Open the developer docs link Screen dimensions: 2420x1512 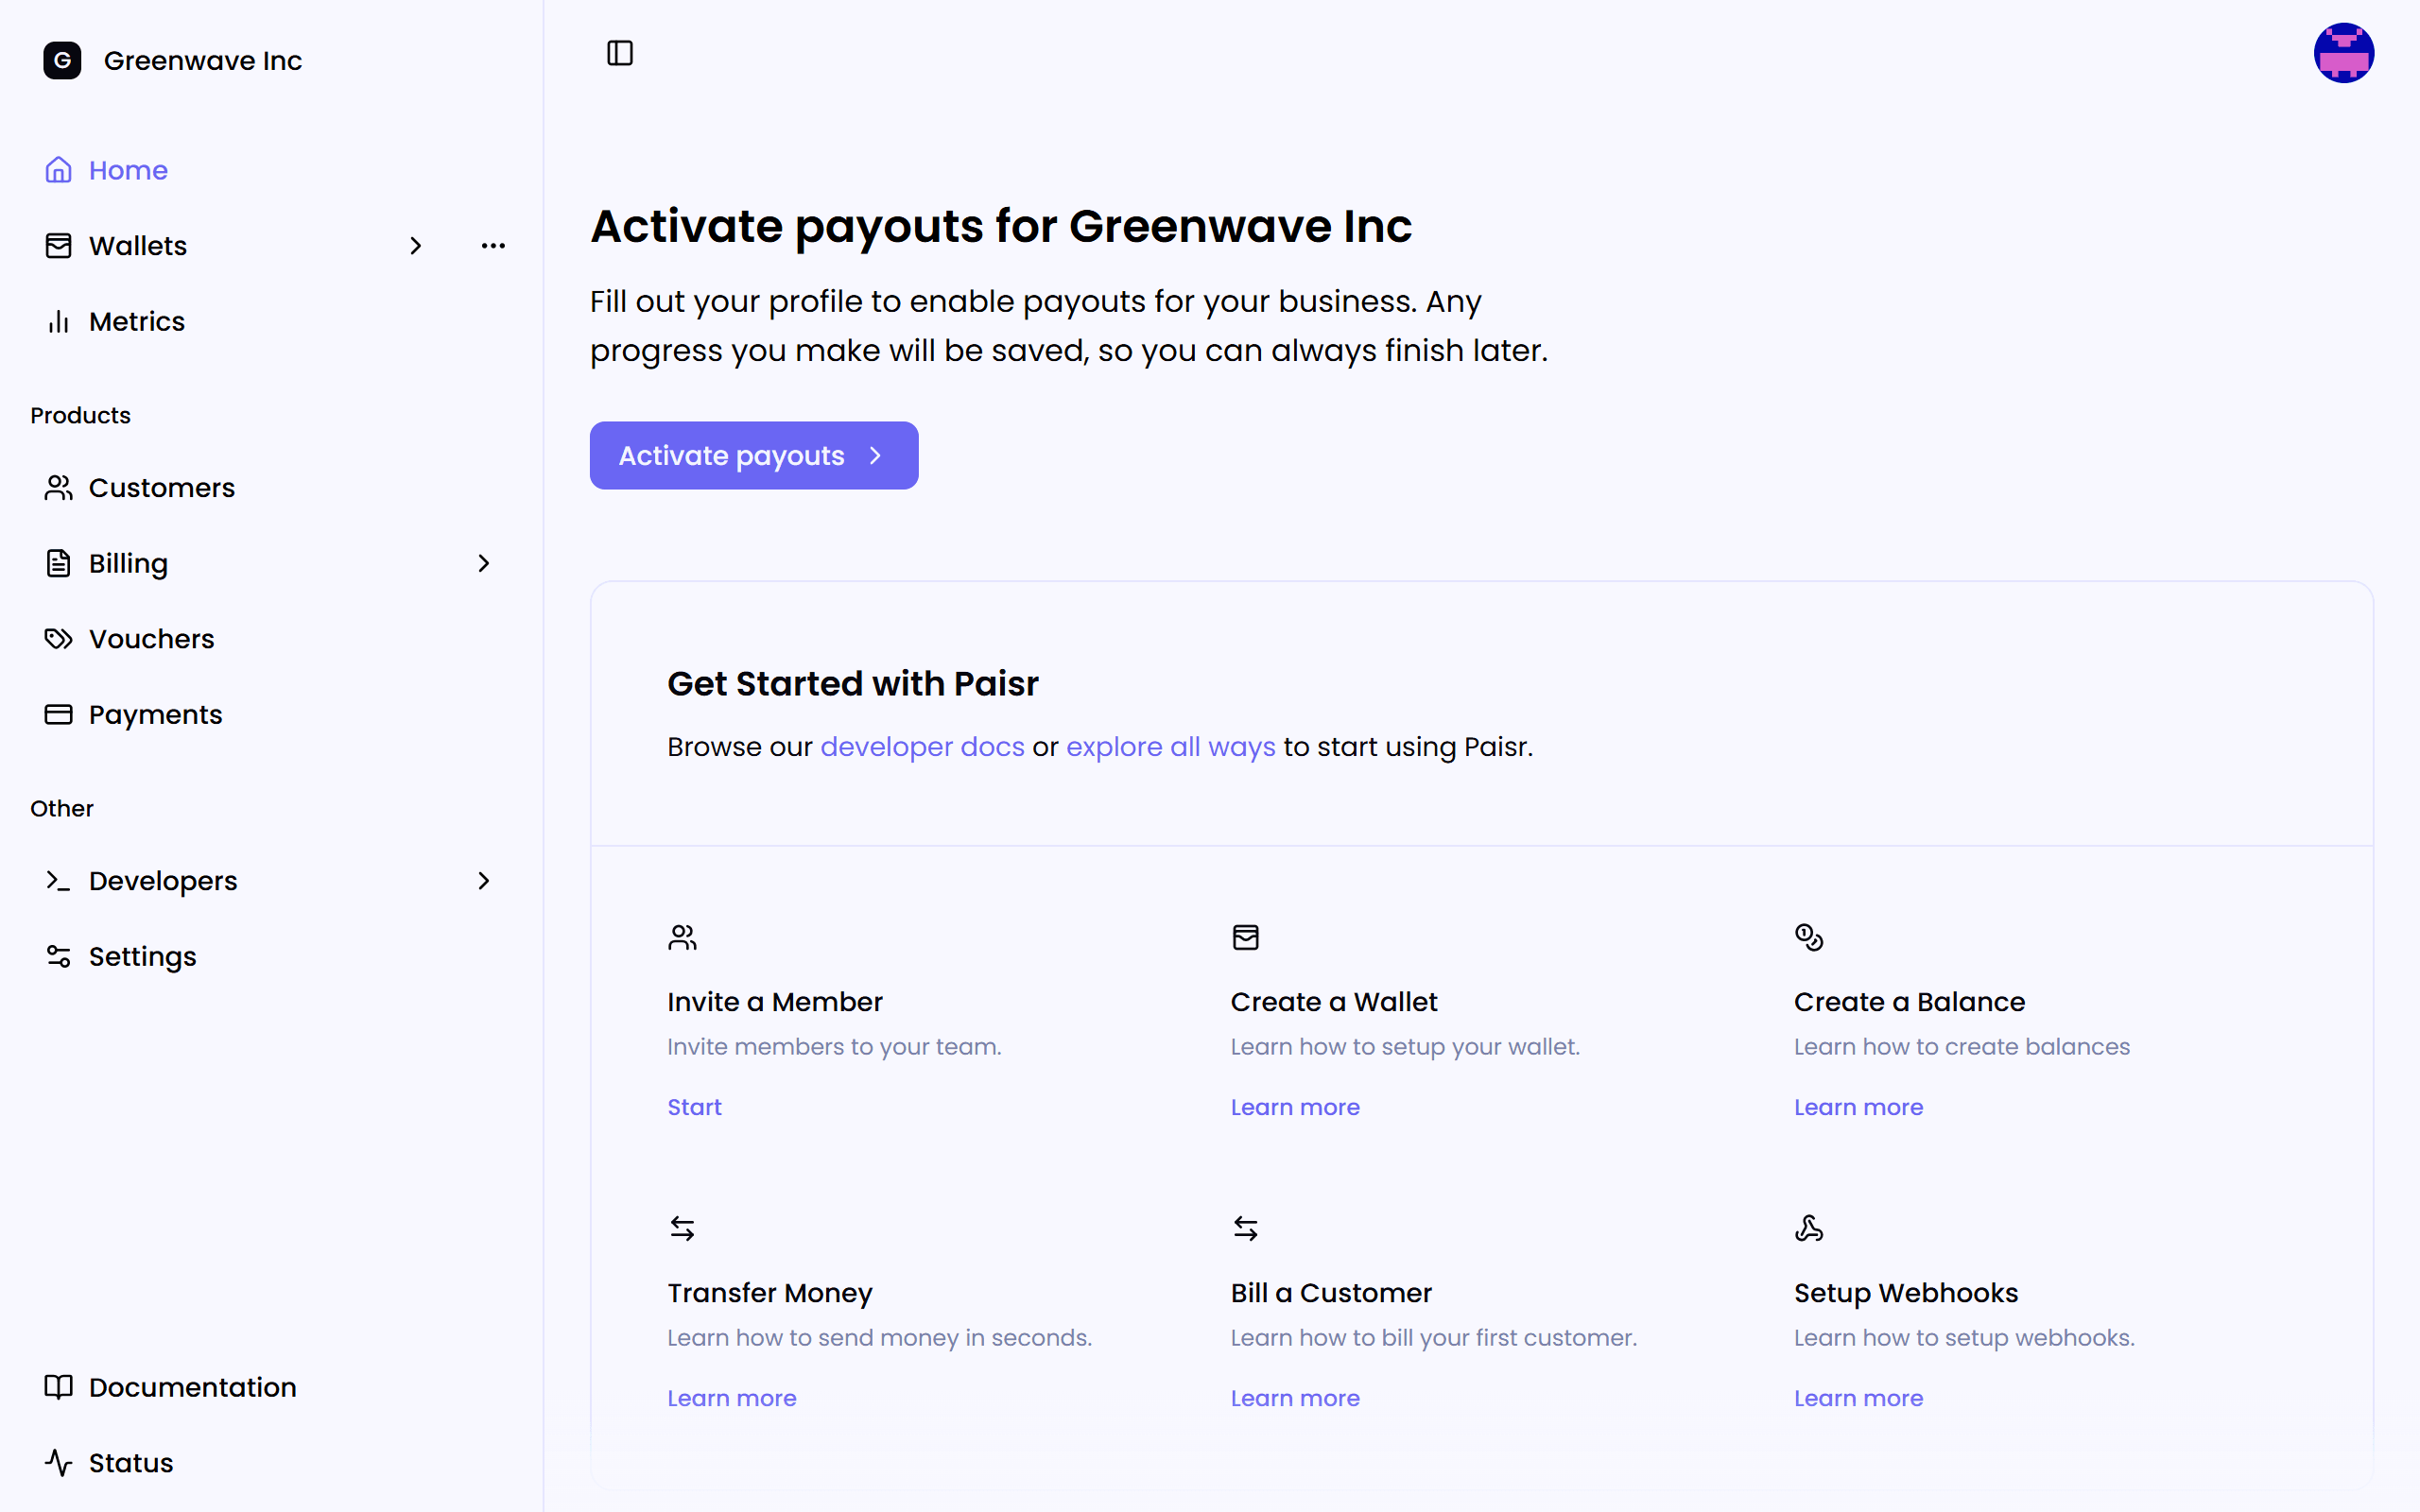tap(921, 747)
